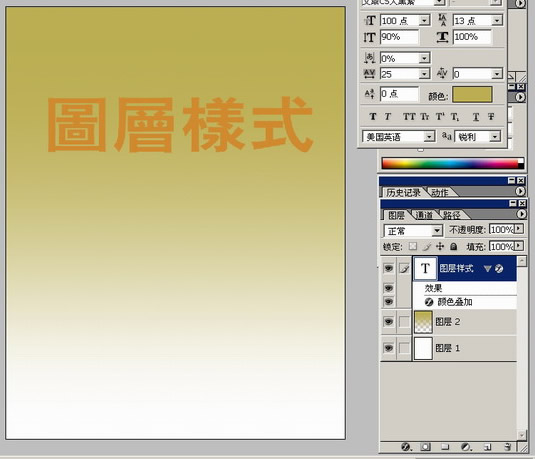Viewport: 535px width, 459px height.
Task: Open font size dropdown 100 点
Action: (424, 21)
